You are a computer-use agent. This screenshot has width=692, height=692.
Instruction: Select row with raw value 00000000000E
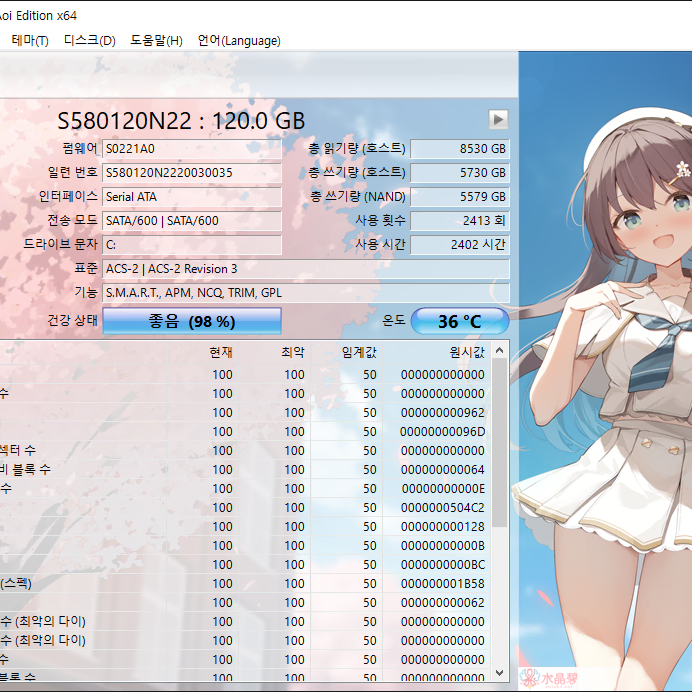coord(245,489)
